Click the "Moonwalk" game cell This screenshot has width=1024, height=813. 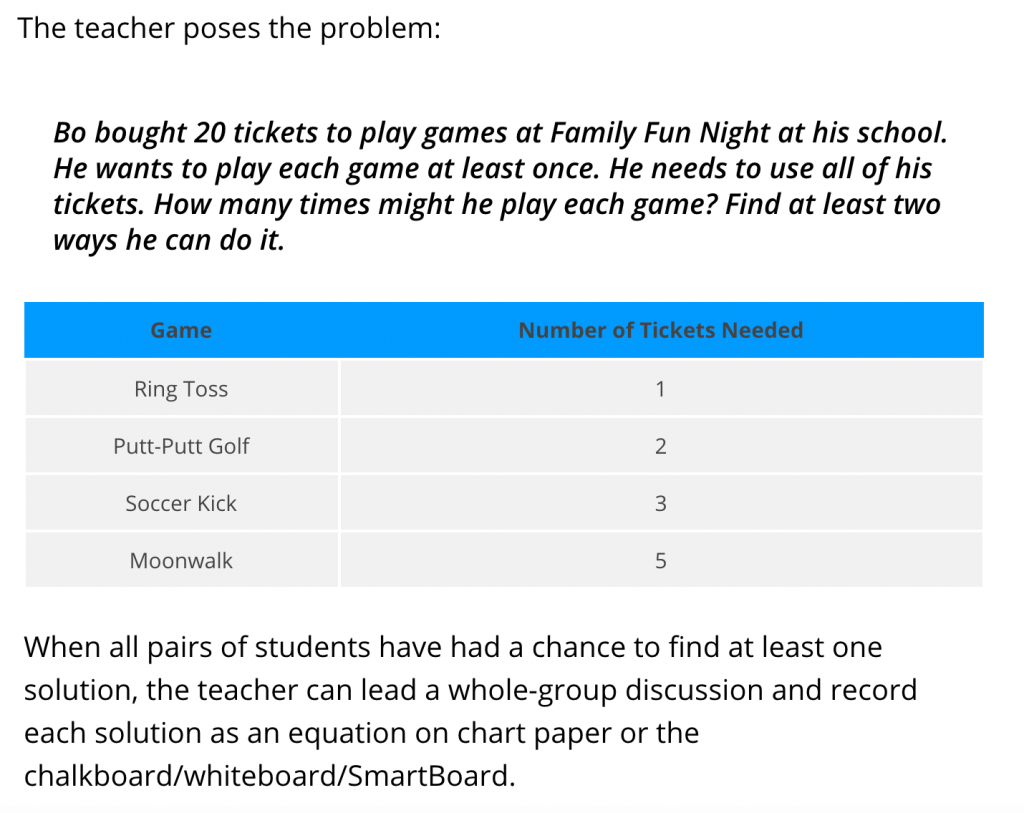(x=181, y=561)
